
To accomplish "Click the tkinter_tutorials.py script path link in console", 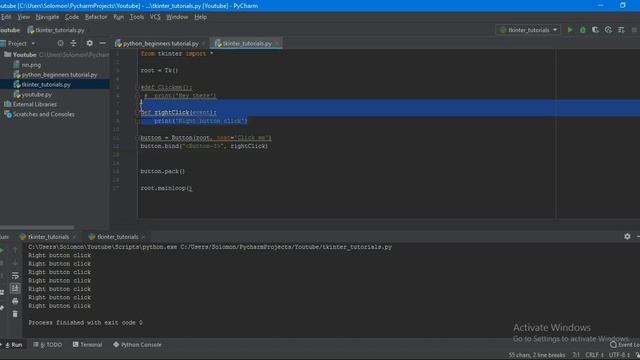I will [286, 247].
